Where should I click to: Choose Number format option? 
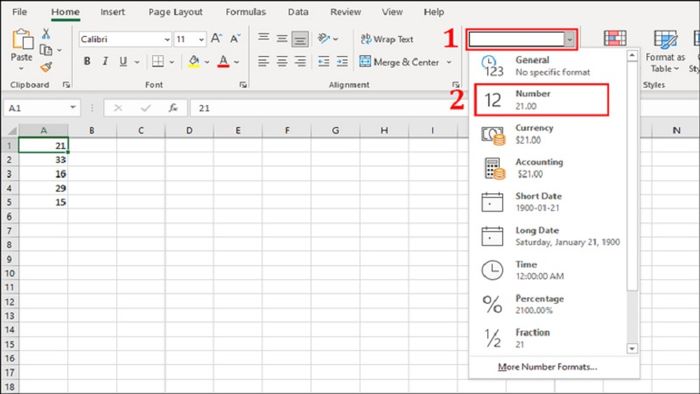541,100
